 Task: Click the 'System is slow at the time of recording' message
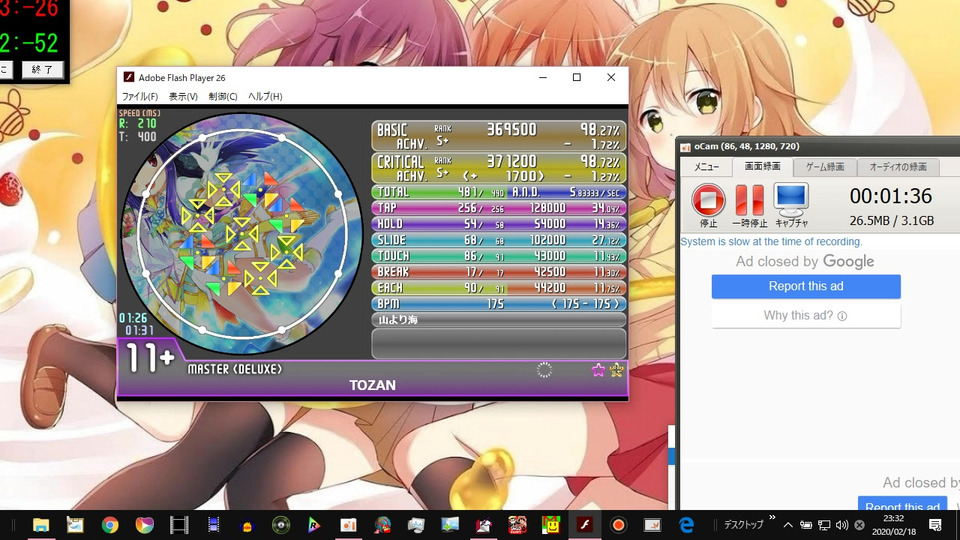(771, 241)
